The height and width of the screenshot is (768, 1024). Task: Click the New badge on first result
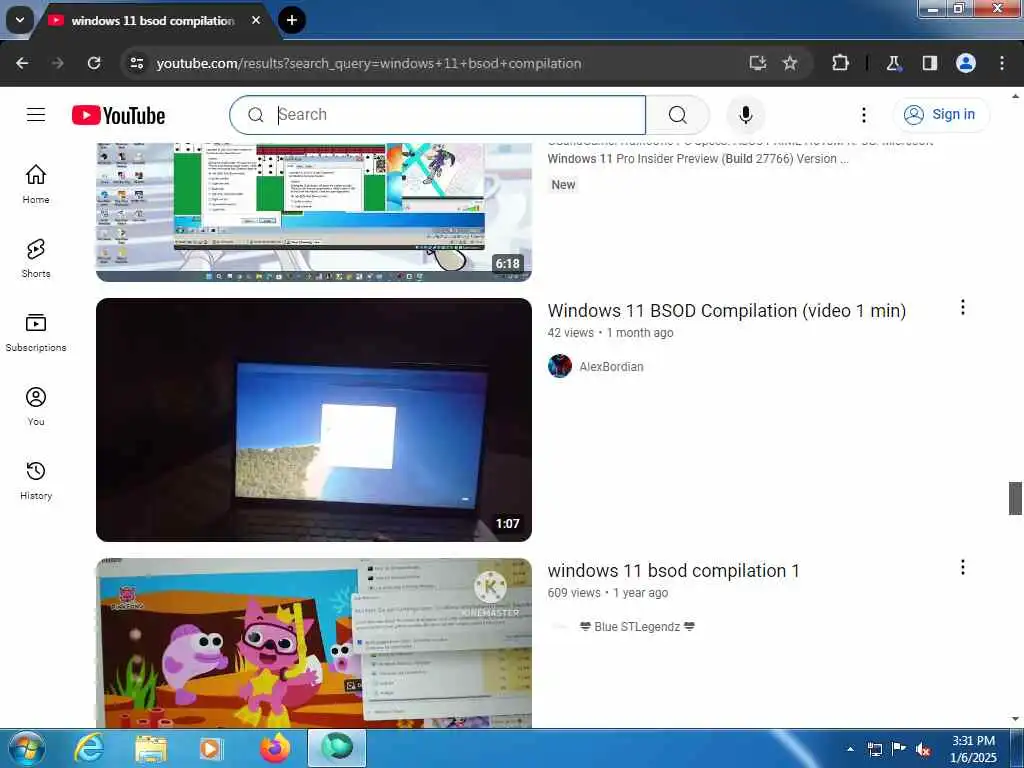tap(563, 185)
